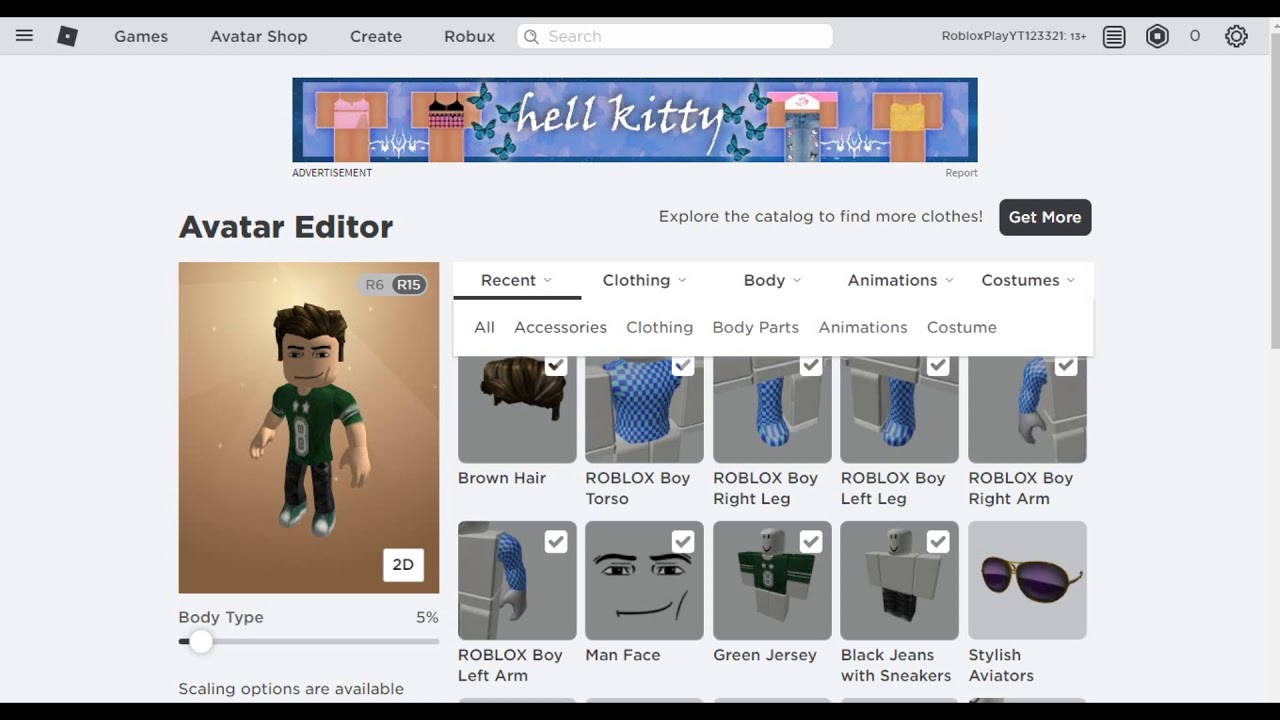Click the Body Type 5% value

(427, 617)
